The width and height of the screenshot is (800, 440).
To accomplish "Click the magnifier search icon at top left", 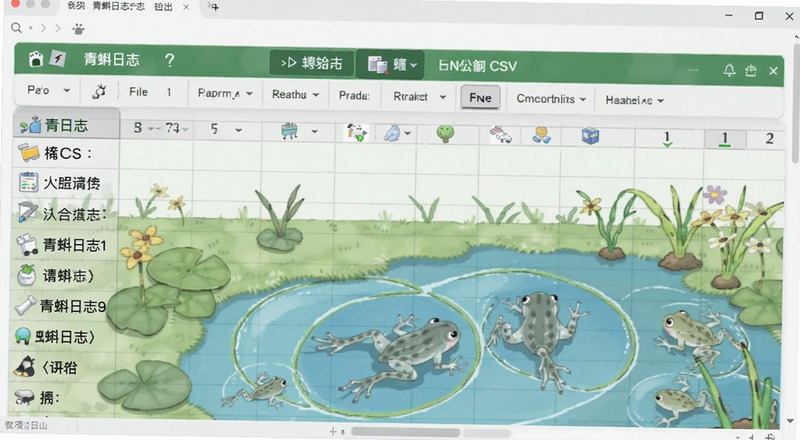I will [x=16, y=28].
